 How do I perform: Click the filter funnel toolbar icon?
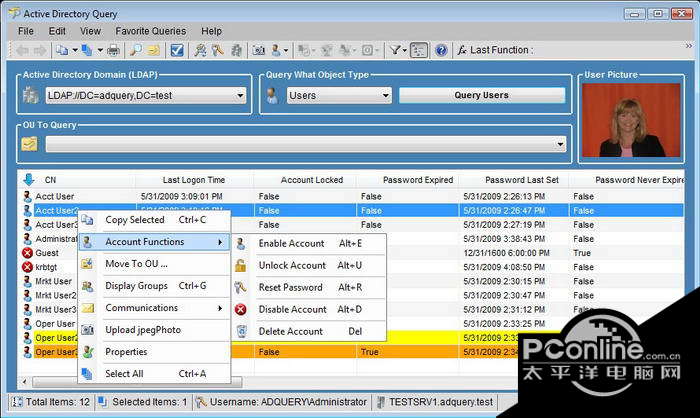pos(395,50)
